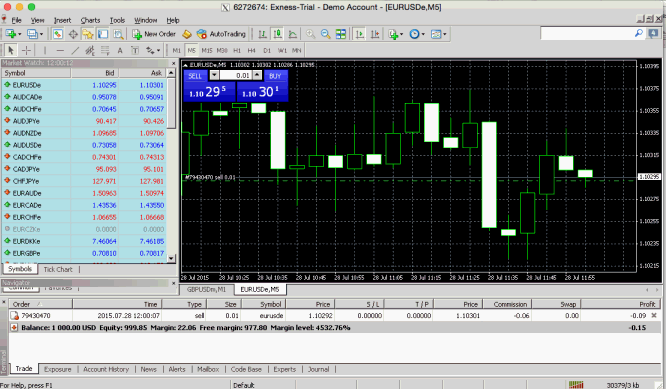Click the blue SELL button
Viewport: 666px width, 389px height.
tap(195, 76)
